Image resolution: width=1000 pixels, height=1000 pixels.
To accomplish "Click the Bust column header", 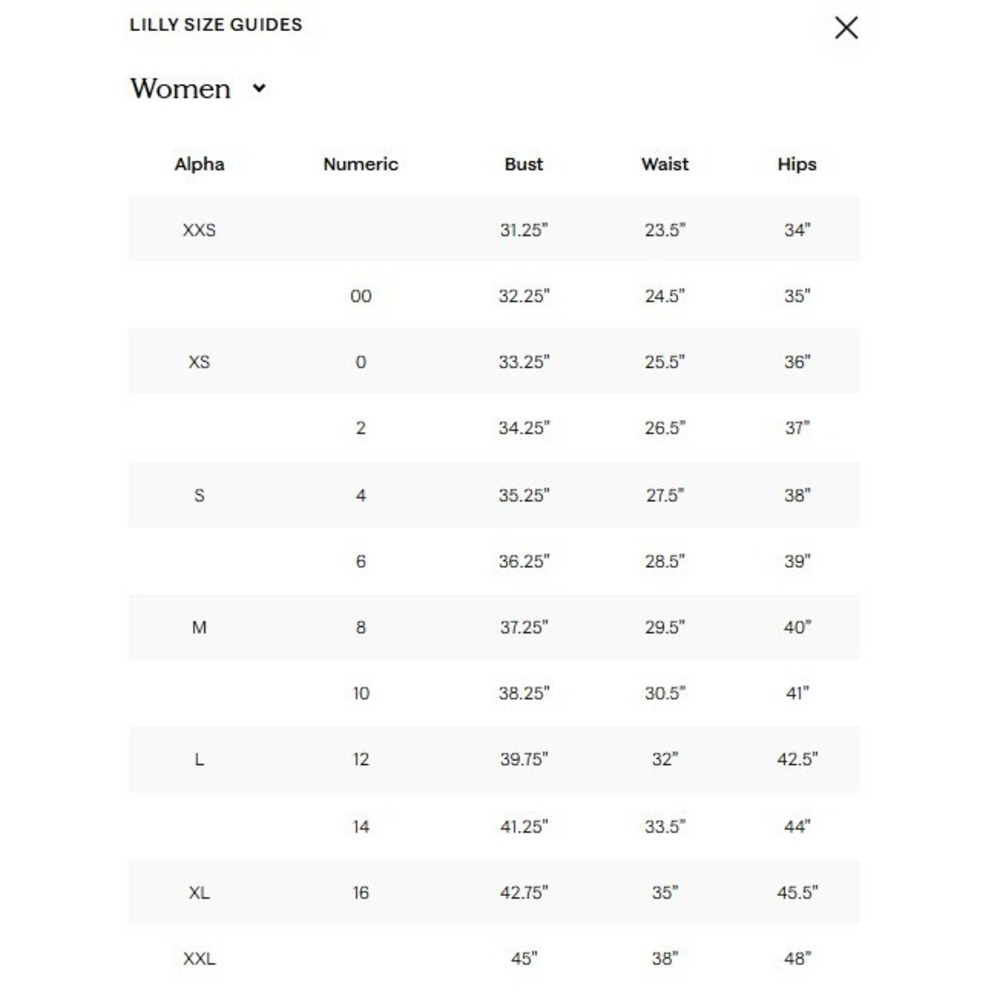I will (524, 164).
